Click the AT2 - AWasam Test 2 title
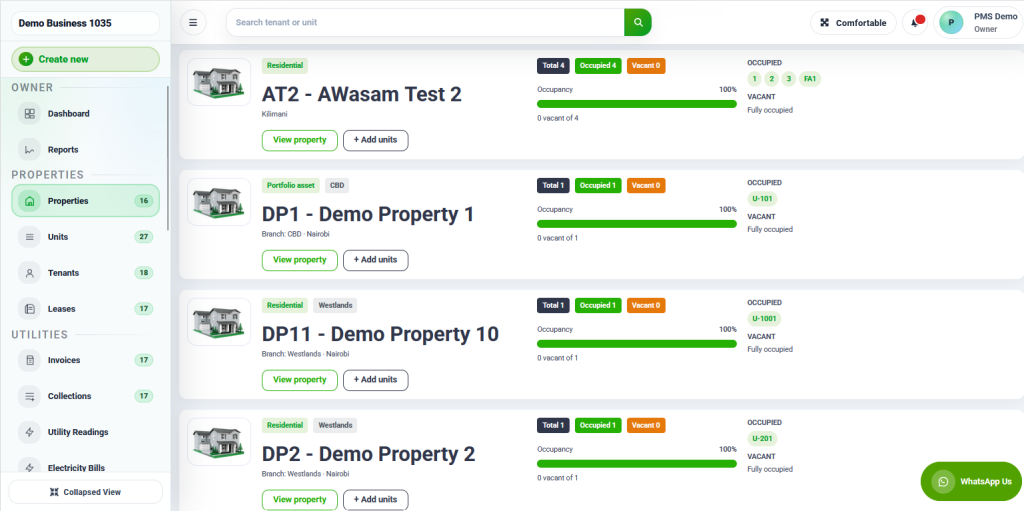This screenshot has height=511, width=1024. click(x=362, y=94)
